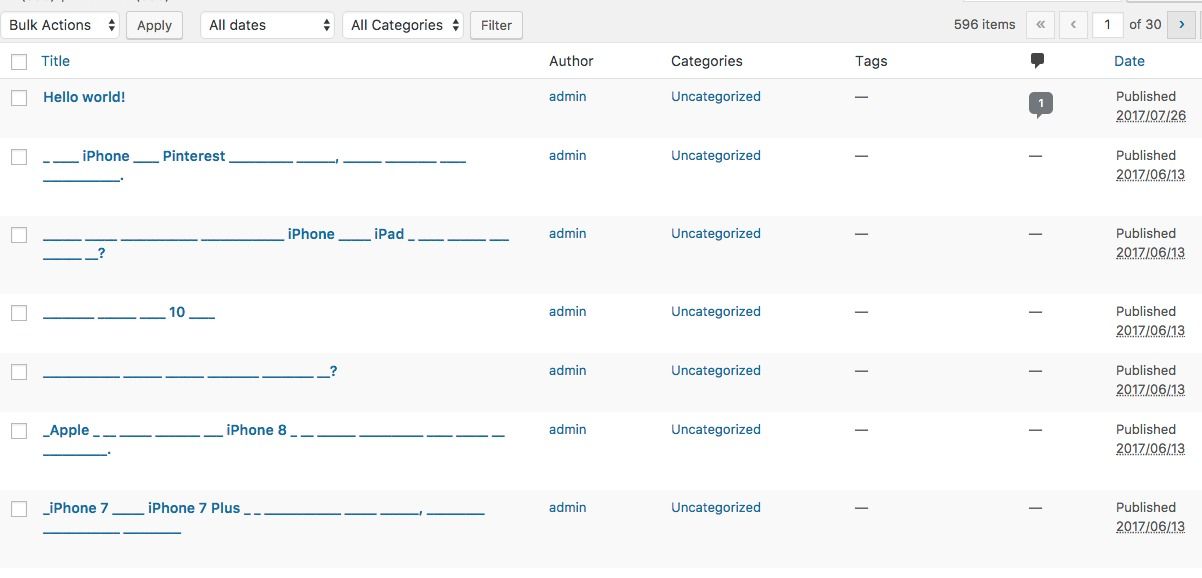This screenshot has height=578, width=1202.
Task: Sort posts by the Date column
Action: click(1129, 61)
